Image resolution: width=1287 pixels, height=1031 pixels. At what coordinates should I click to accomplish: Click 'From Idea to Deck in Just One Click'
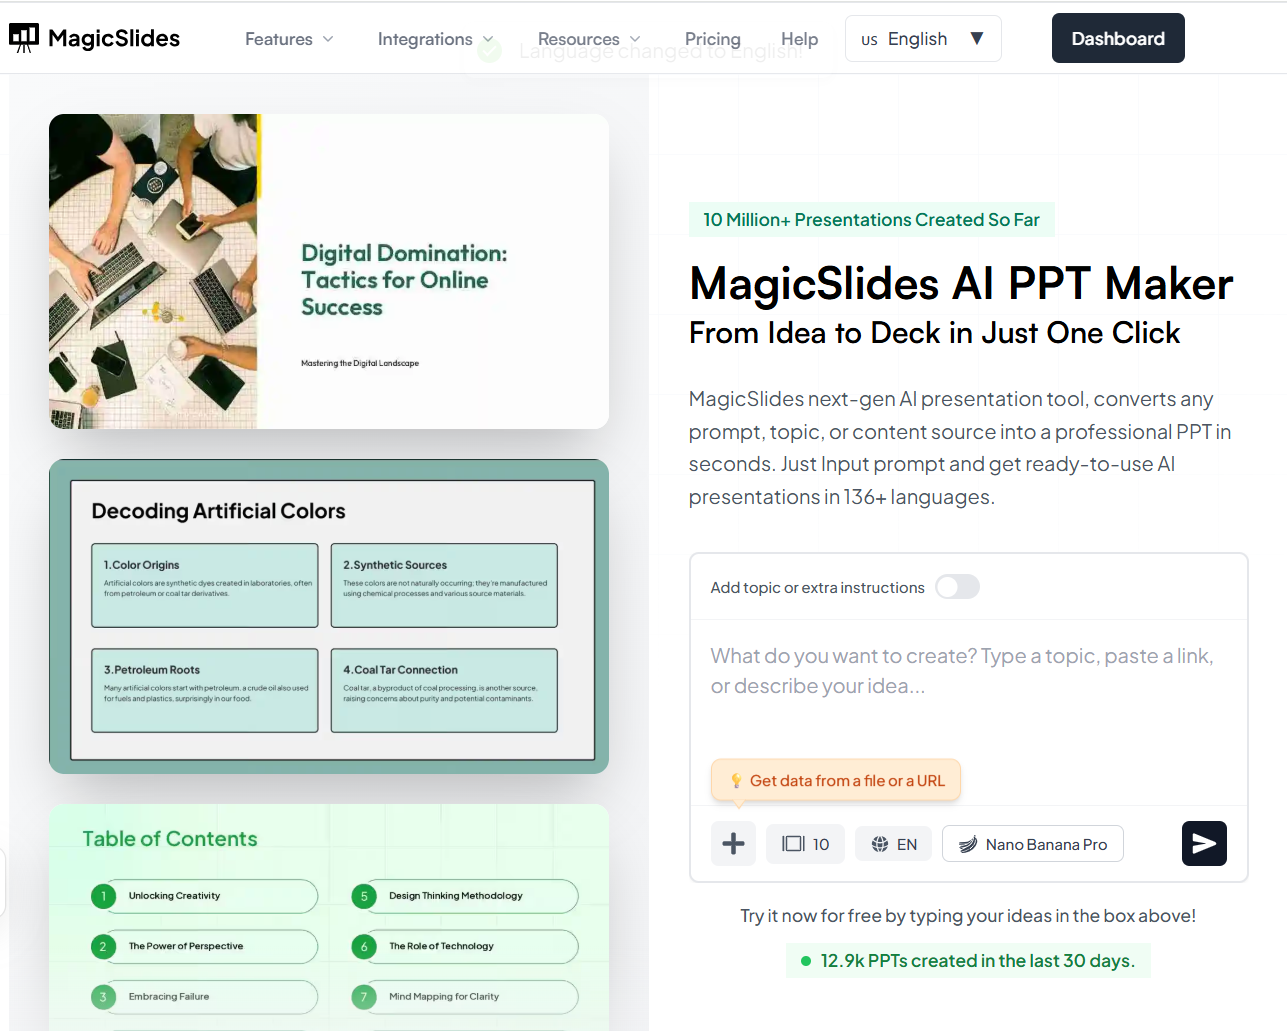934,333
